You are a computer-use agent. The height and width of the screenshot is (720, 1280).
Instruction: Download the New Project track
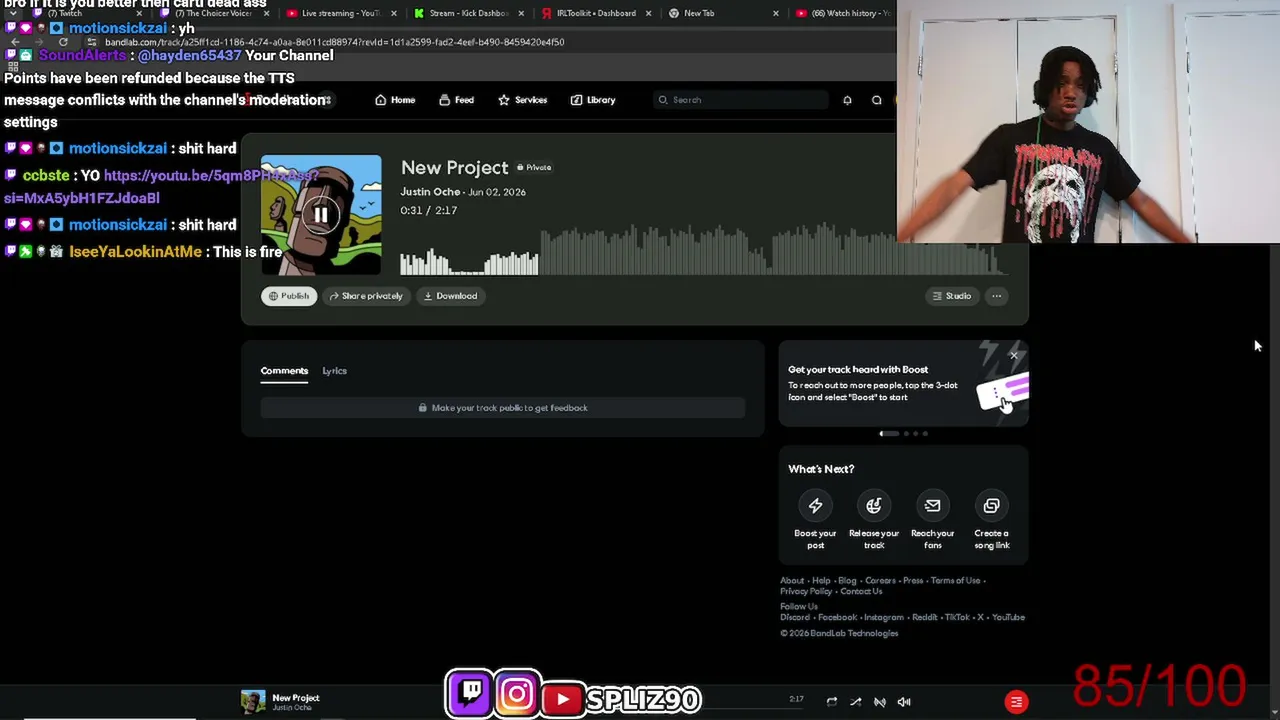click(x=450, y=296)
